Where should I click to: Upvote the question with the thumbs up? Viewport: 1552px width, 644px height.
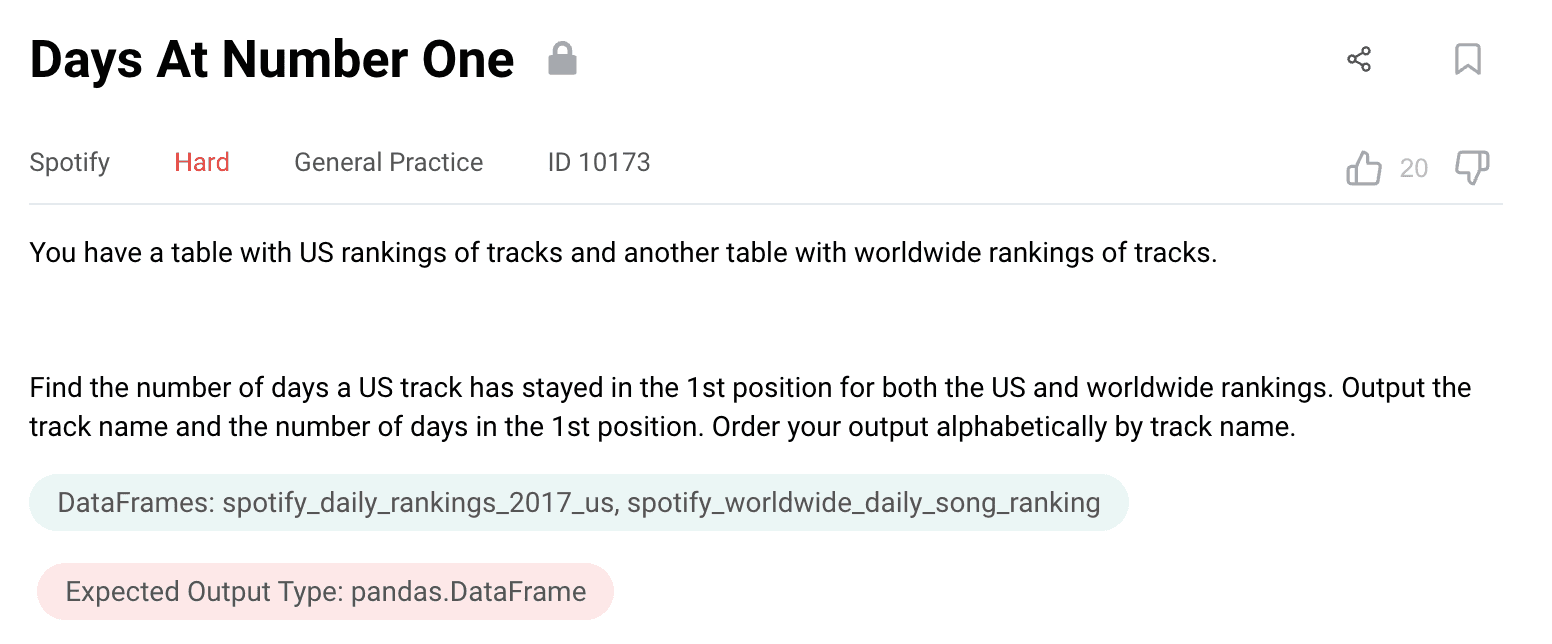[1363, 167]
